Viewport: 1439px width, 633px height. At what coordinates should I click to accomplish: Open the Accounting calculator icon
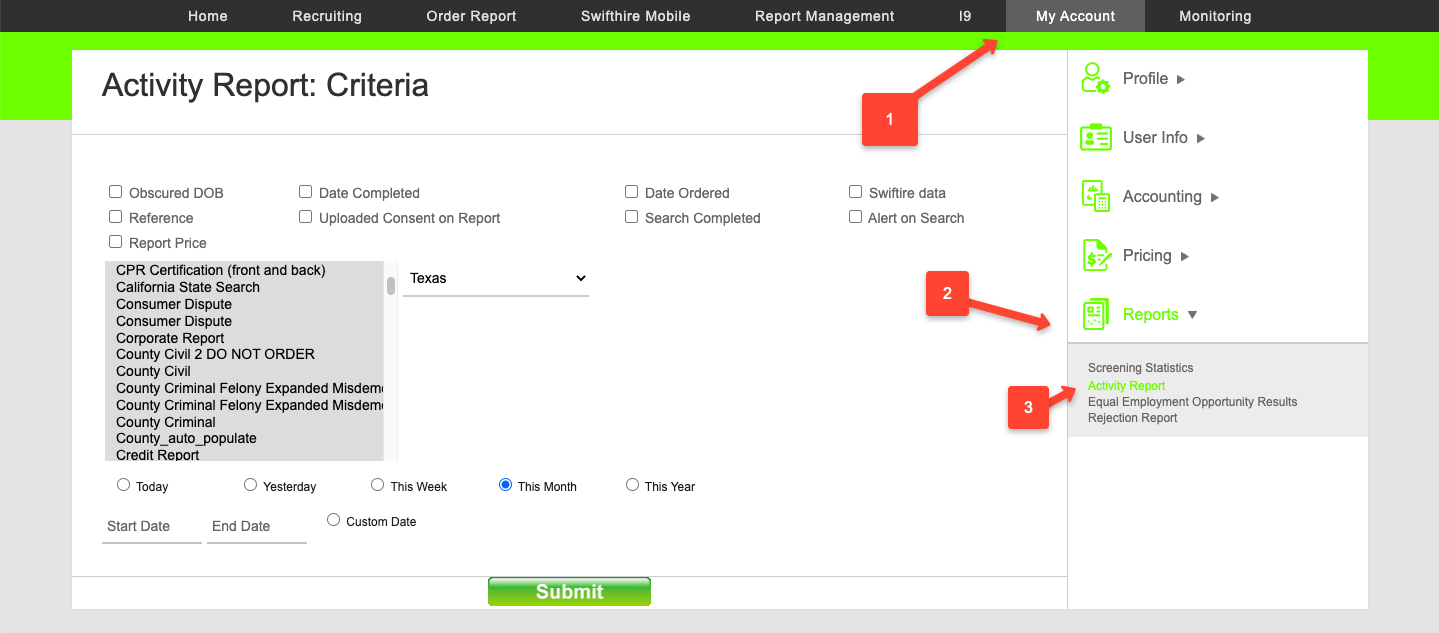click(1096, 196)
